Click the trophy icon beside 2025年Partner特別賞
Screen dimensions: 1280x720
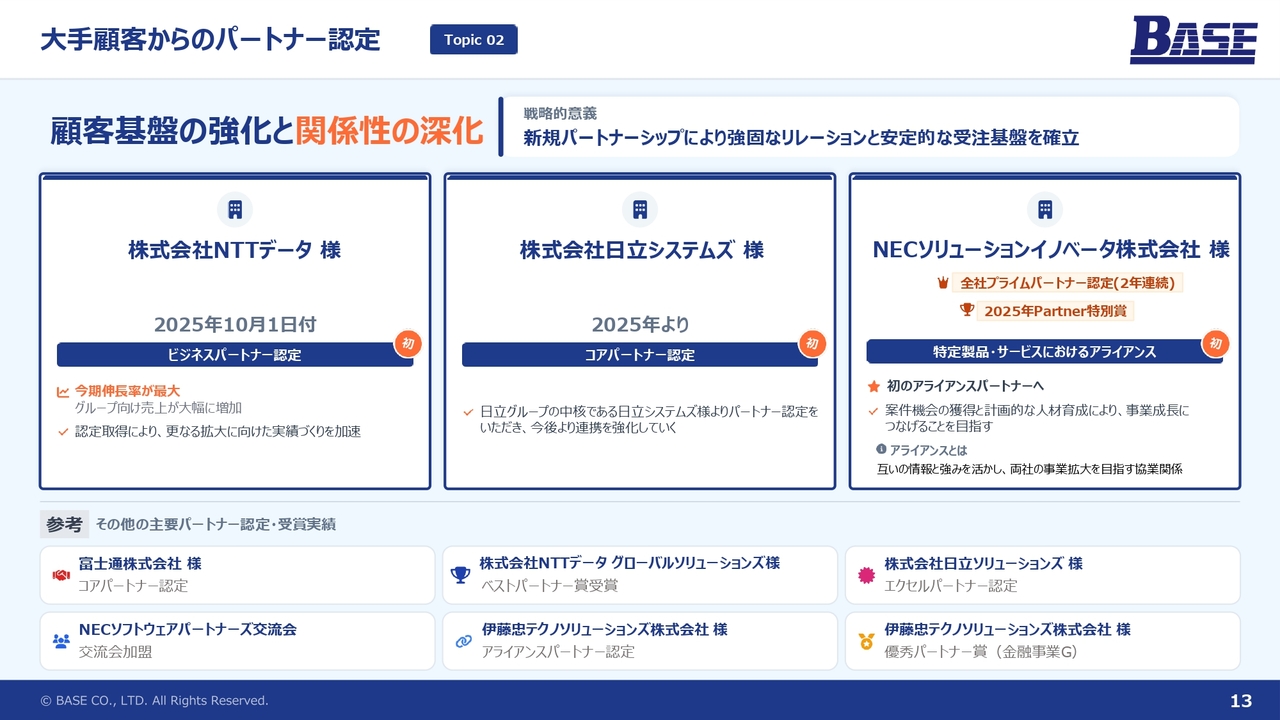point(966,310)
